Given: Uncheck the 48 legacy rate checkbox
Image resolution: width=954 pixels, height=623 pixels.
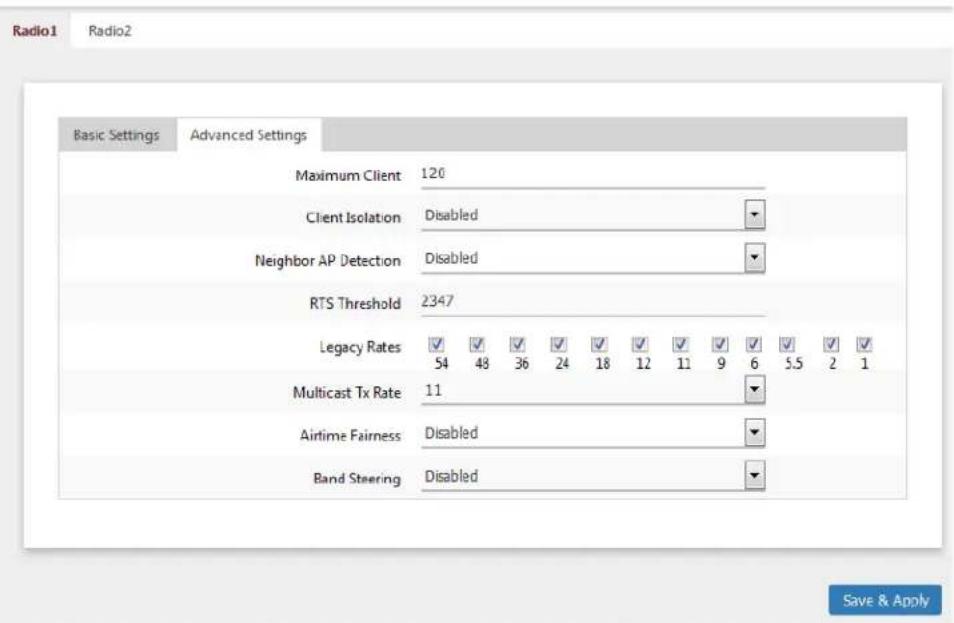Looking at the screenshot, I should (x=477, y=344).
